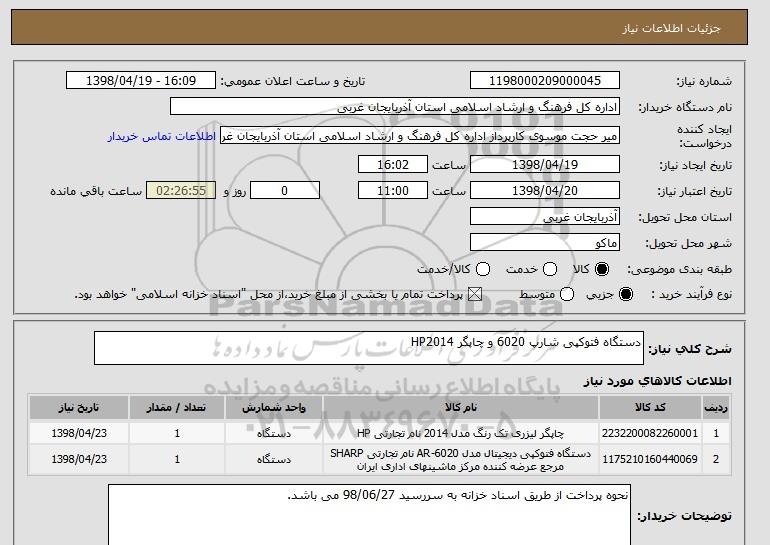The image size is (770, 545).
Task: Click the کد کالا column header
Action: 650,408
